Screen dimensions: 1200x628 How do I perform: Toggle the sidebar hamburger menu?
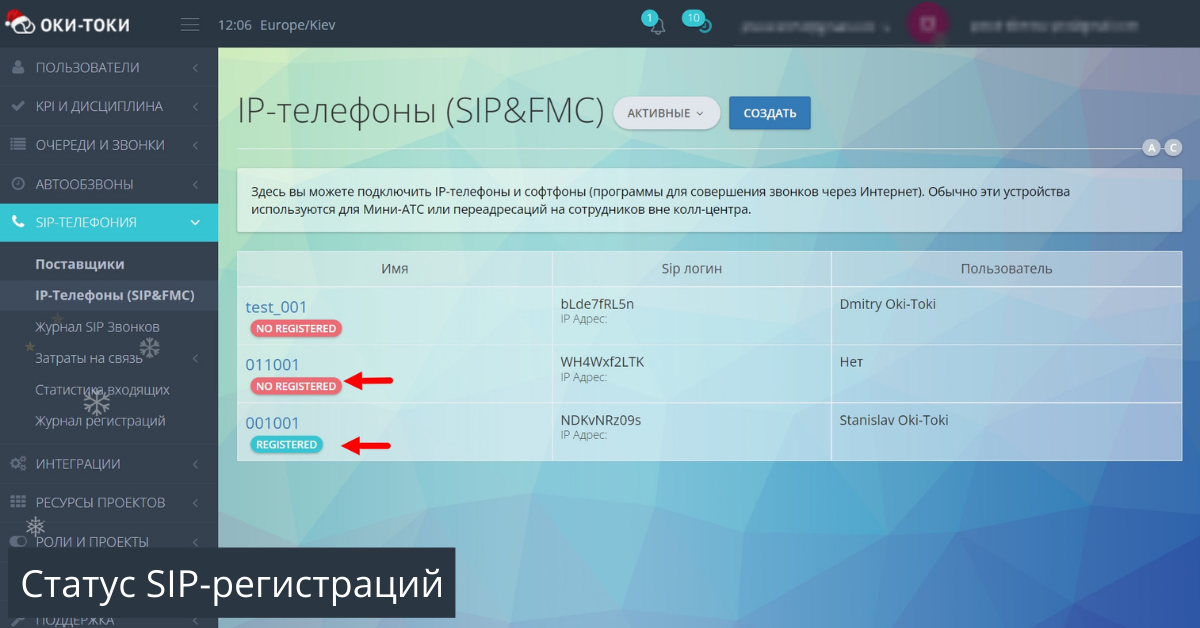[x=189, y=22]
